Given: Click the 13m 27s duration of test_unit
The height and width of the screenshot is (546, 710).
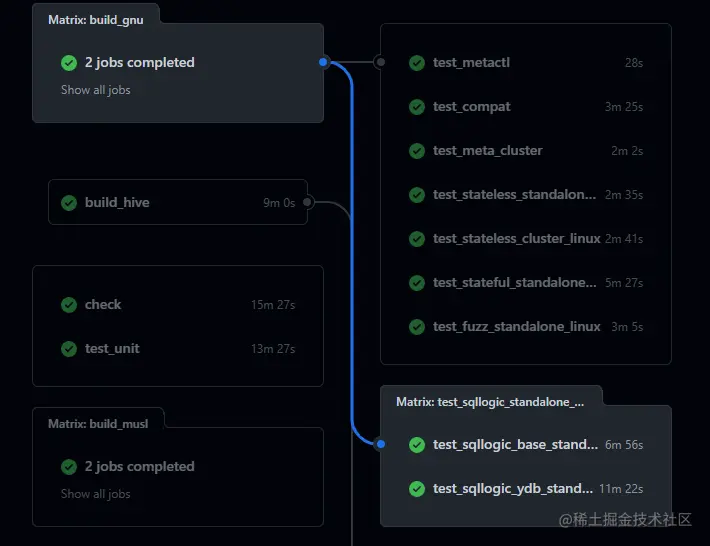Looking at the screenshot, I should click(273, 349).
